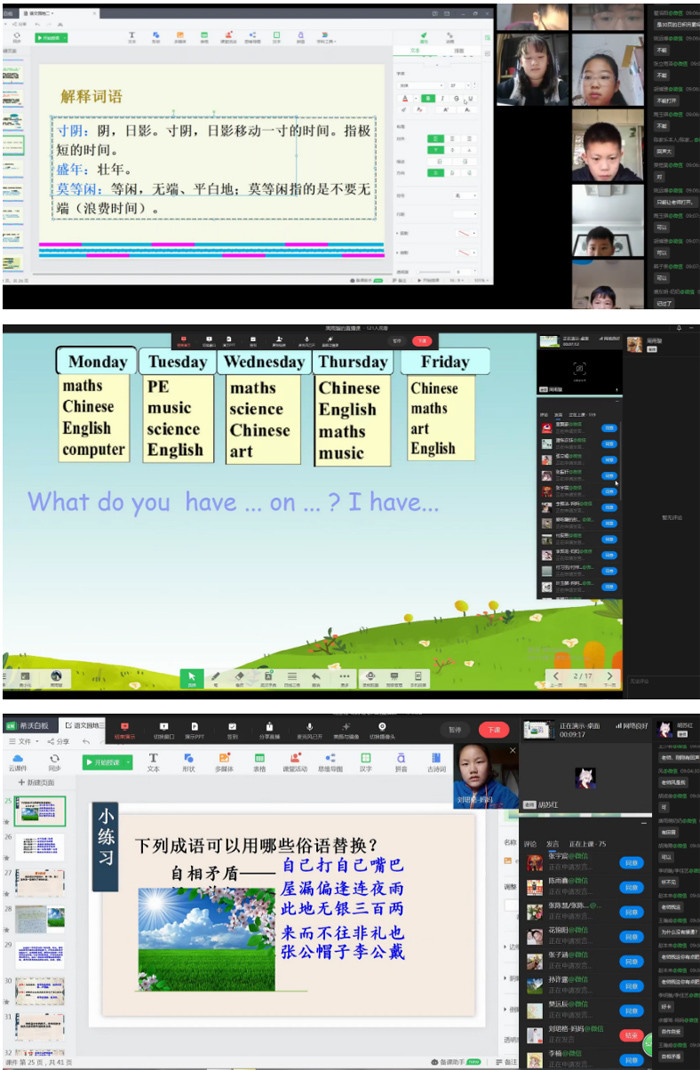The height and width of the screenshot is (1070, 700).
Task: Switch to the 评论 tab in the 上课 75 panel
Action: pos(530,843)
